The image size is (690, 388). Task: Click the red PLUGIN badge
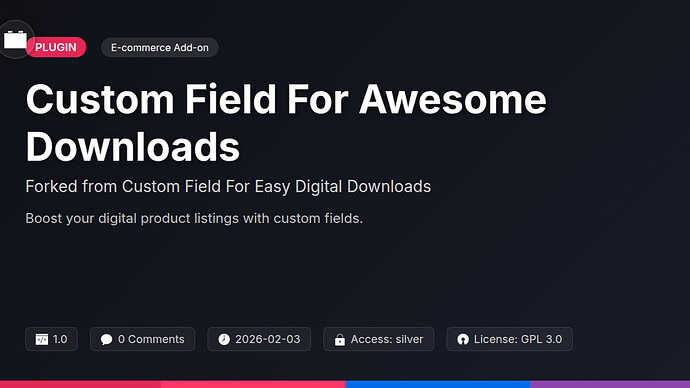point(56,47)
